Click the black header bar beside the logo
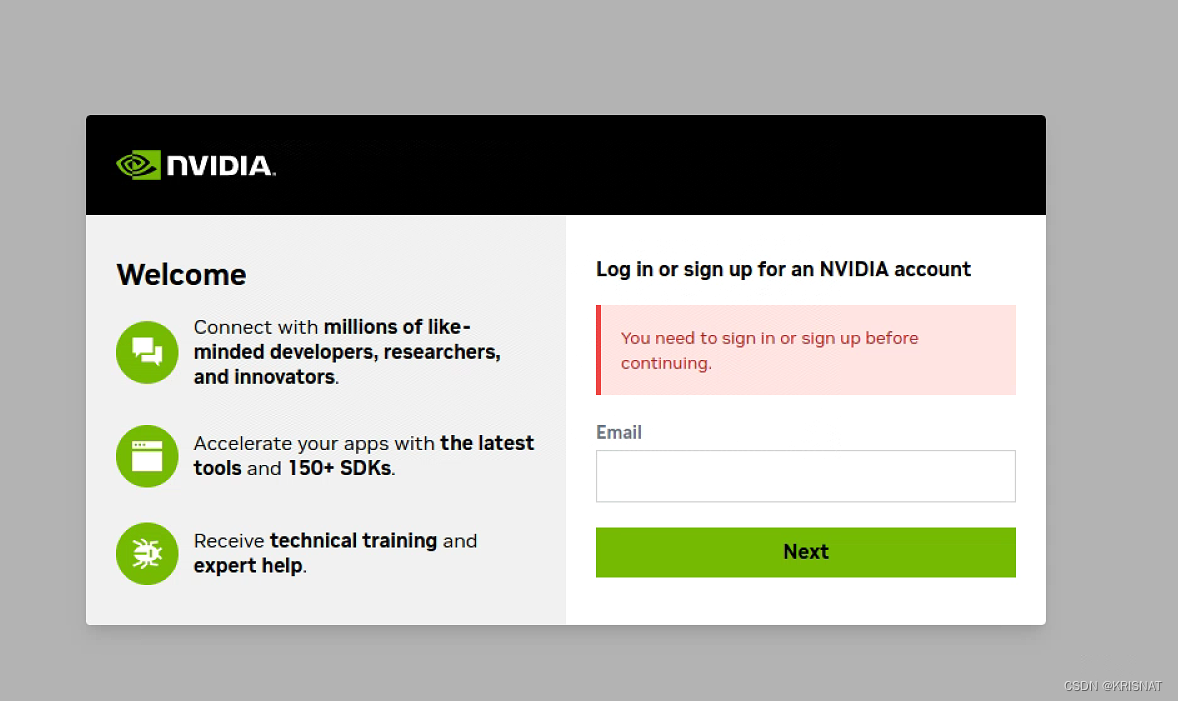 click(x=661, y=165)
